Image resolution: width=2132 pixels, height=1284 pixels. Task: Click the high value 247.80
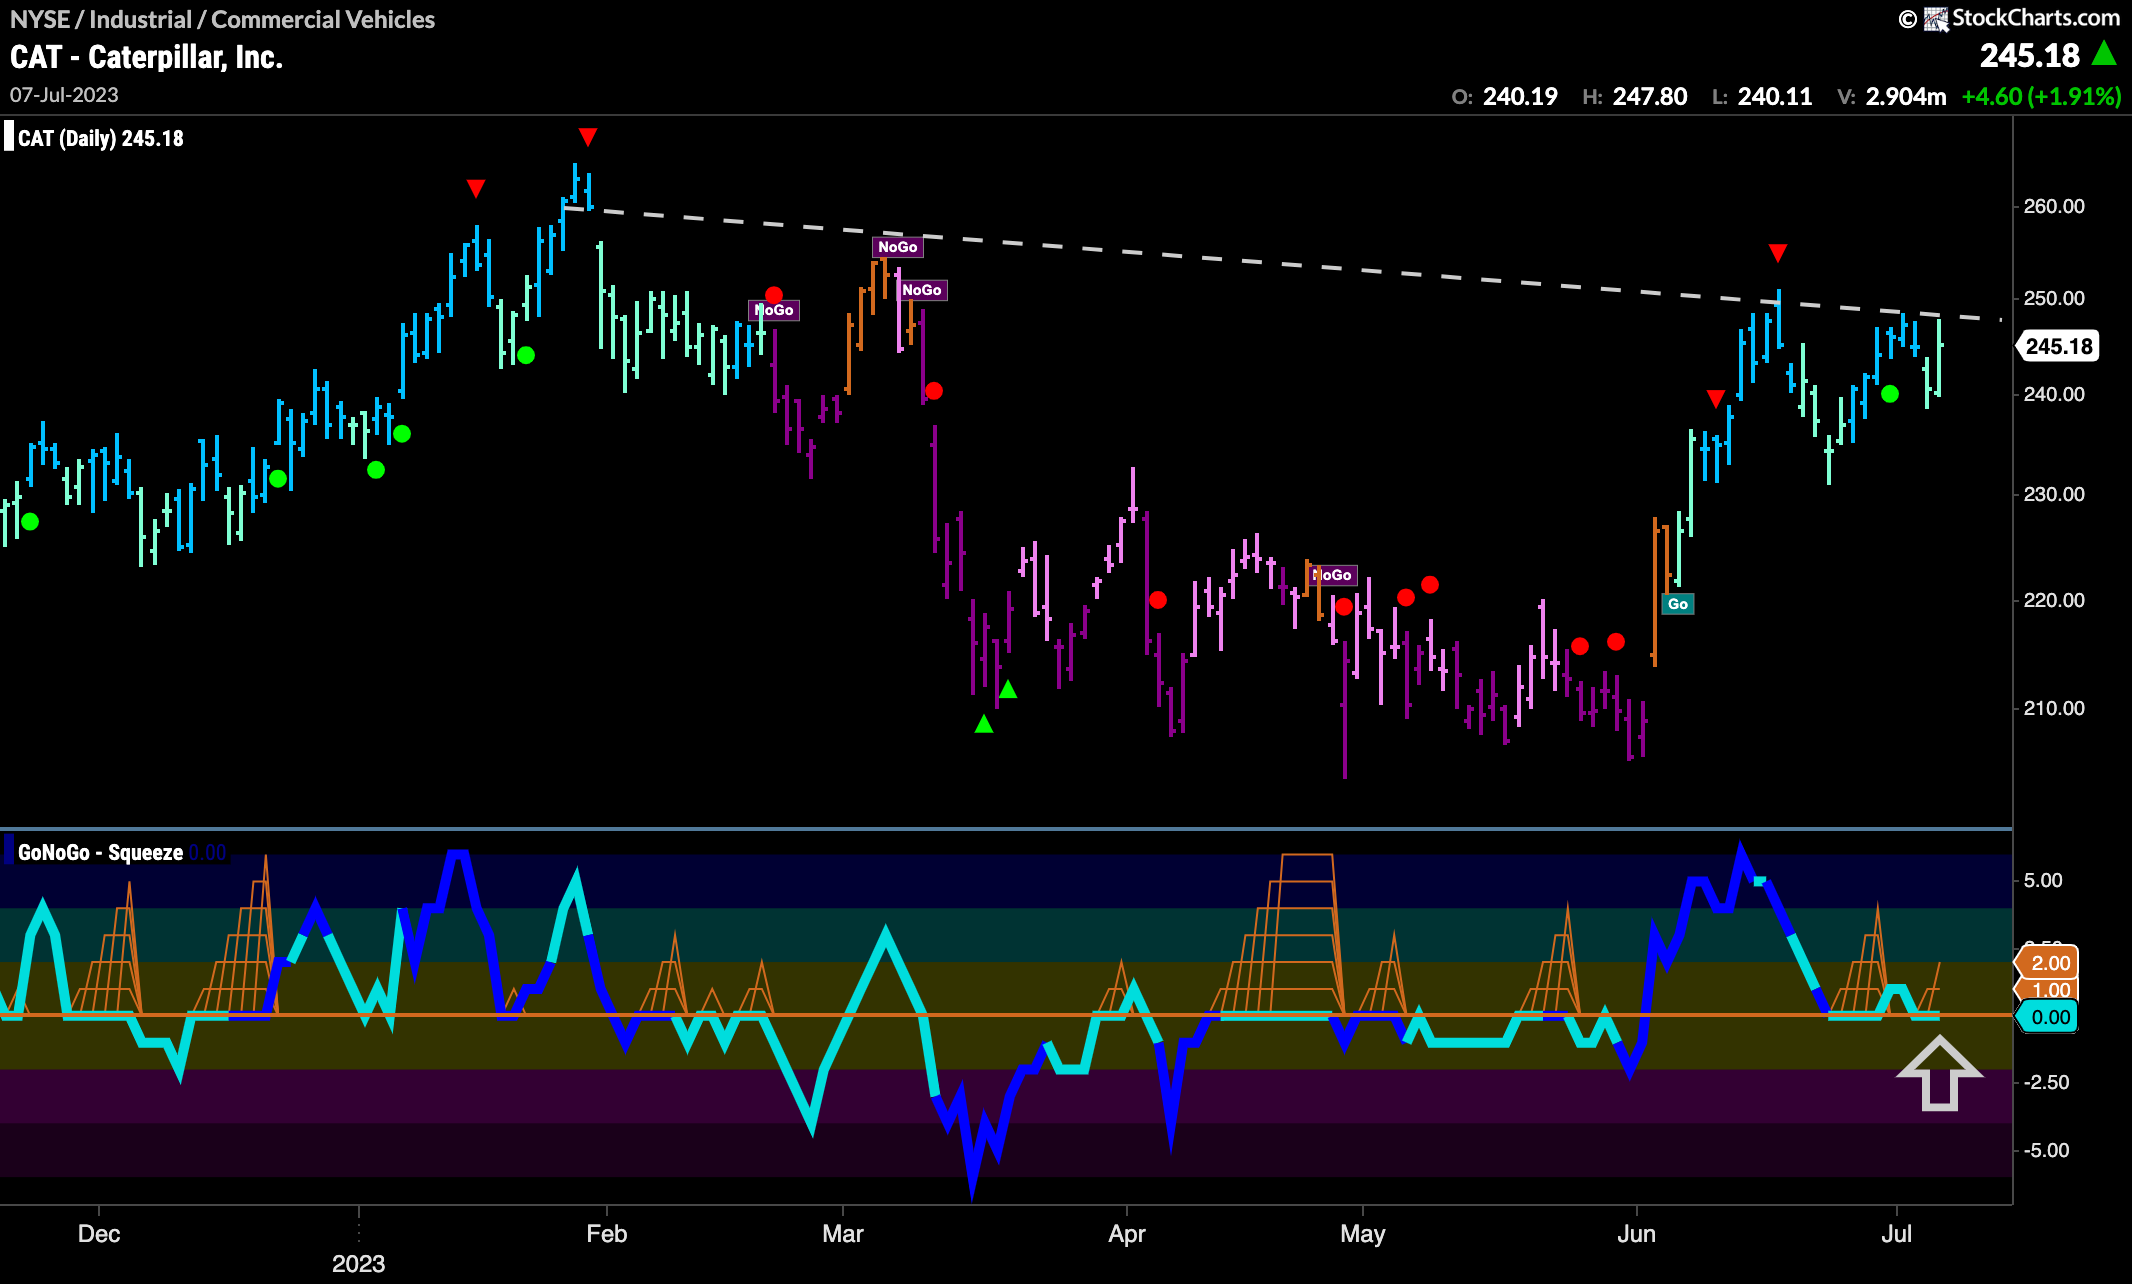[1650, 97]
